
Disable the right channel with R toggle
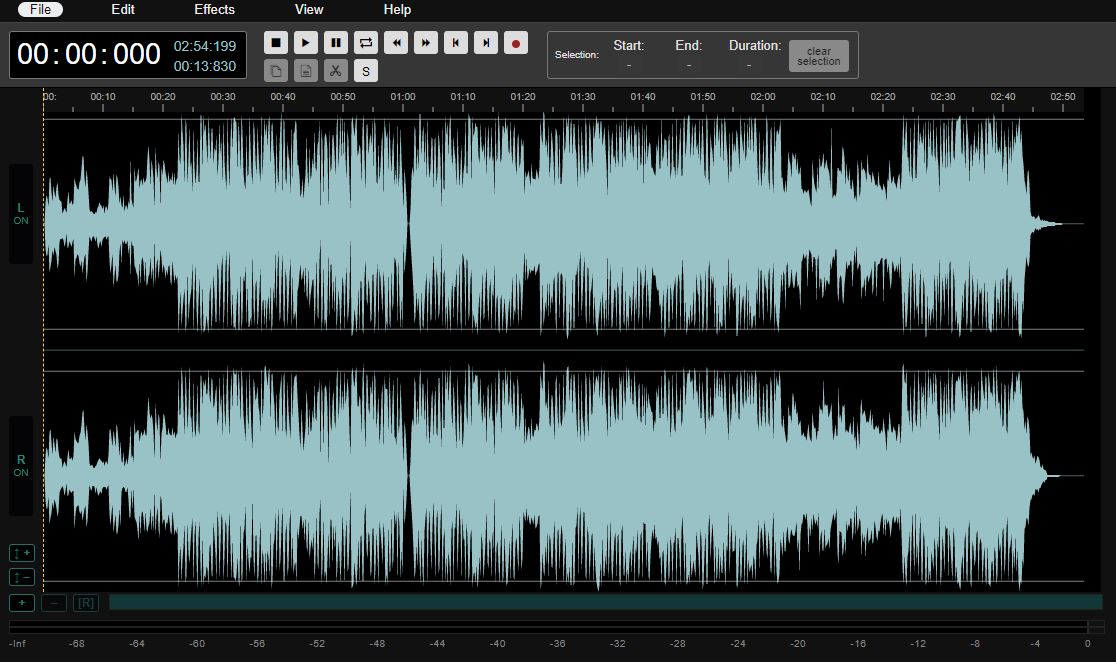[x=20, y=464]
